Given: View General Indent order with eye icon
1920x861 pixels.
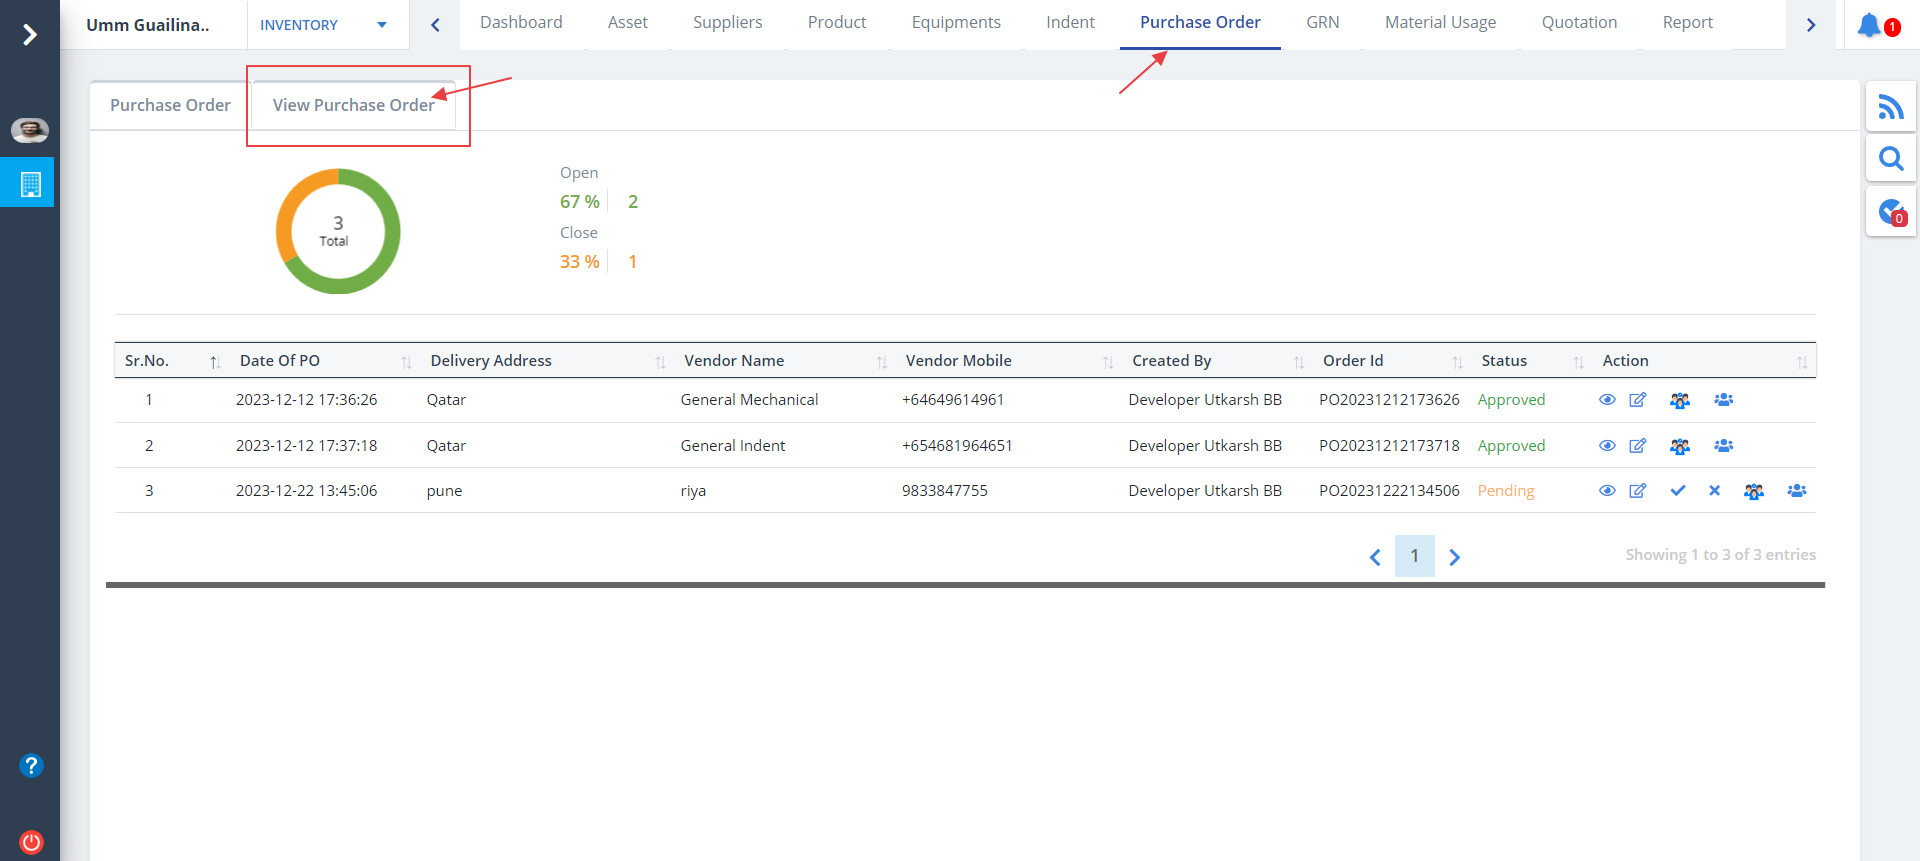Looking at the screenshot, I should pos(1607,446).
